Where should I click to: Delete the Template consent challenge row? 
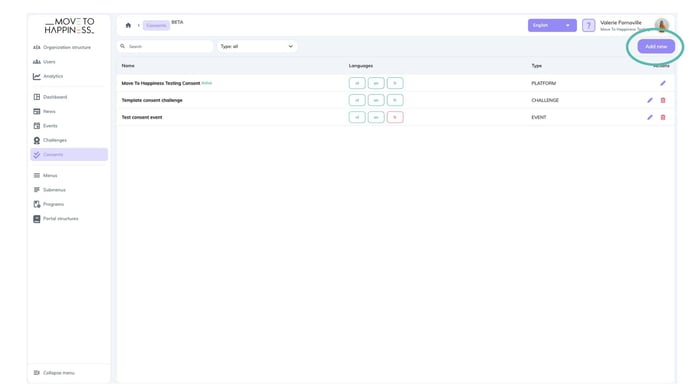[663, 100]
